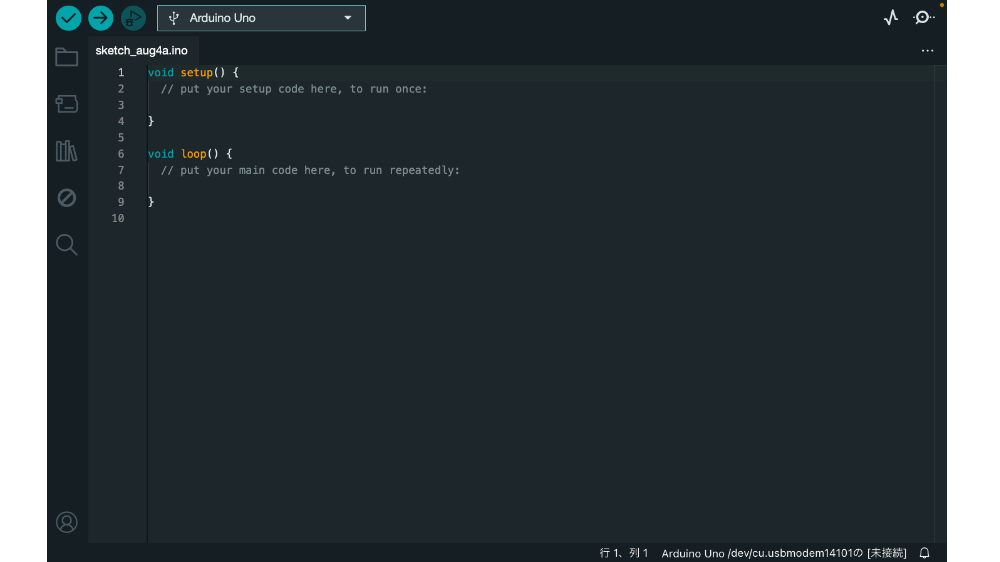Click the 行 1、列 1 cursor position
The width and height of the screenshot is (1000, 562).
pyautogui.click(x=624, y=553)
